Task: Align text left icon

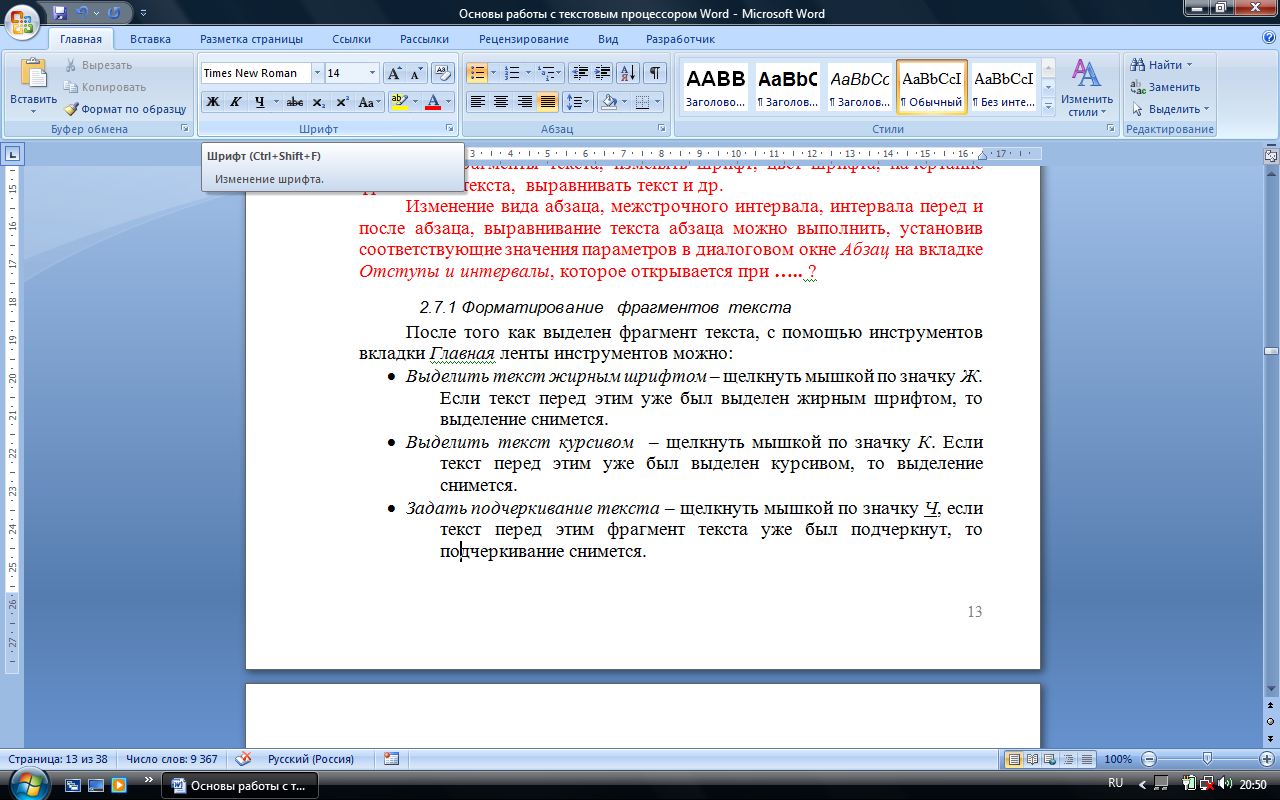Action: (x=478, y=102)
